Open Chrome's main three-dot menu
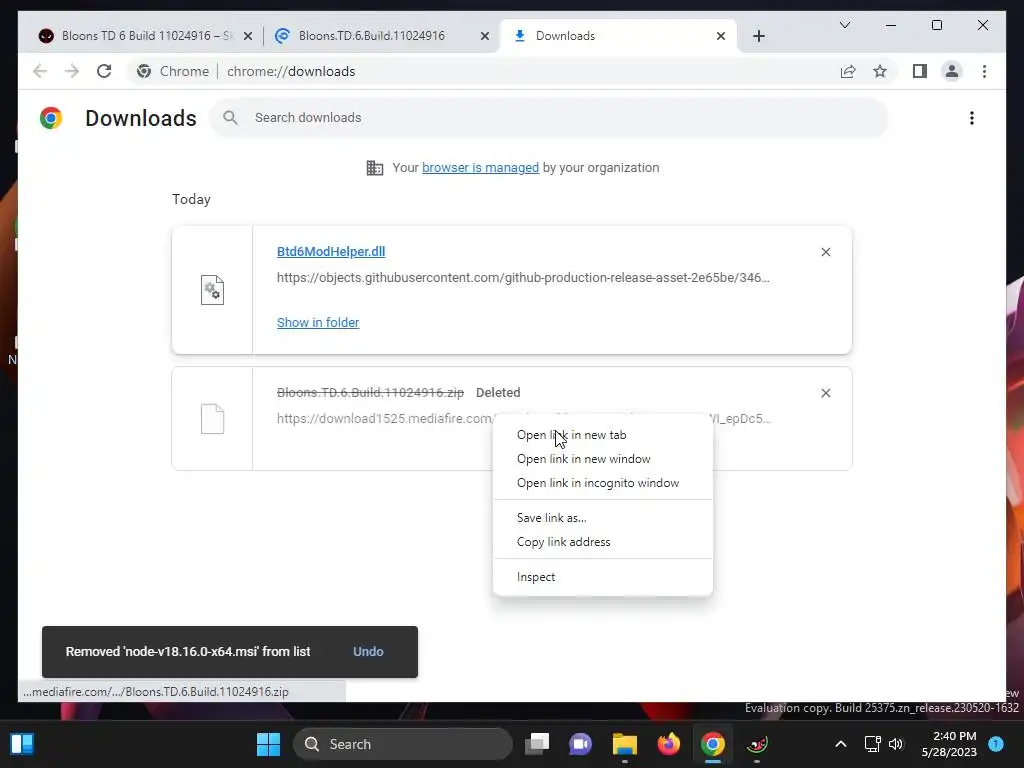Screen dimensions: 1024x768 coord(984,71)
